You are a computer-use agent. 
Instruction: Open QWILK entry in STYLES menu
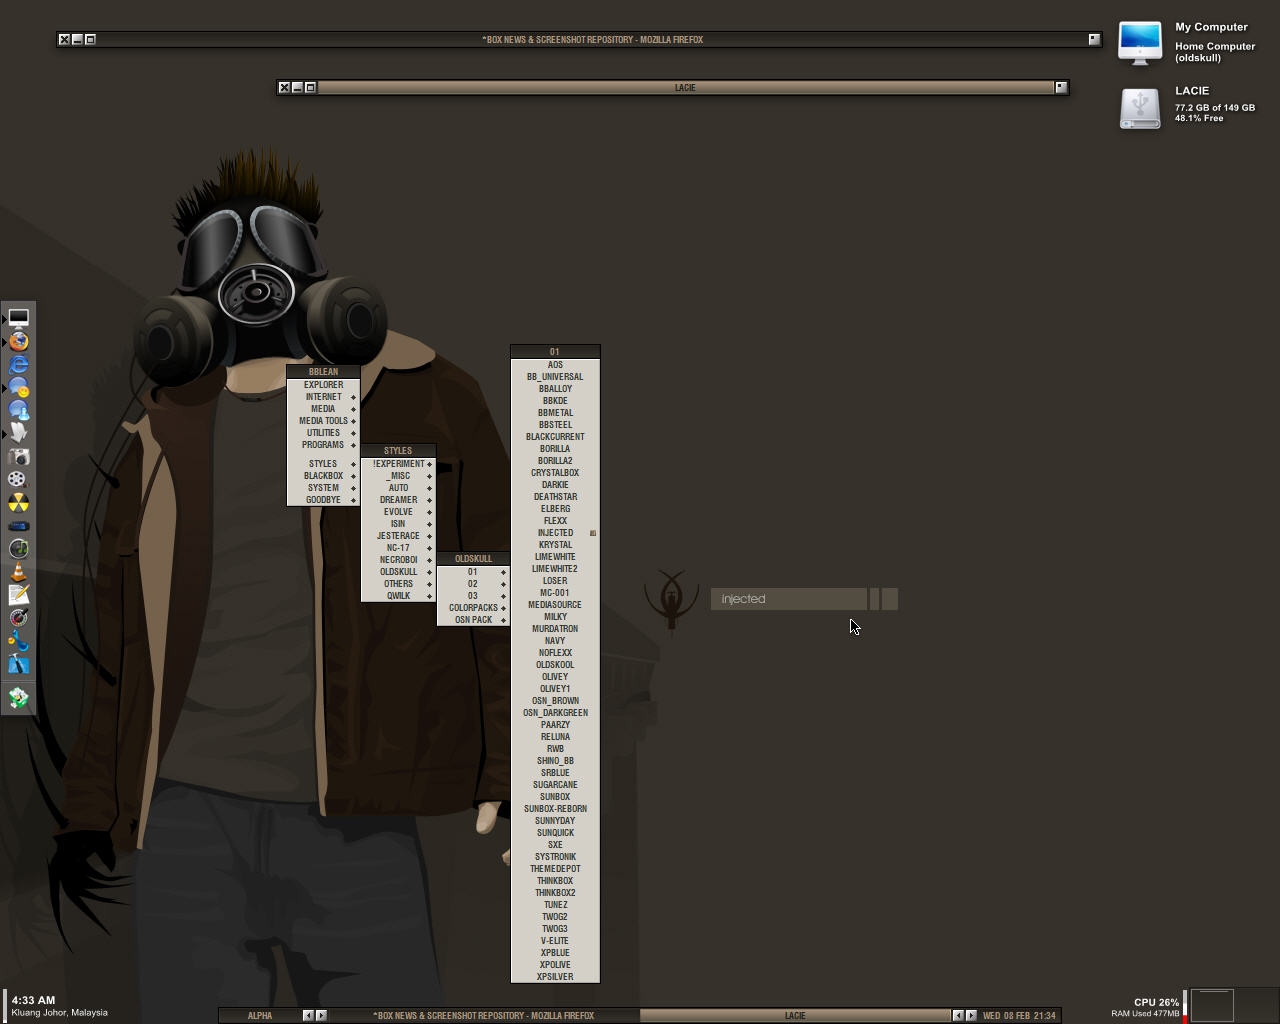point(398,596)
